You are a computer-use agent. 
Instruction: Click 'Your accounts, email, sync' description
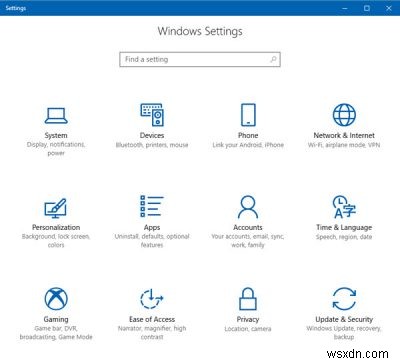point(248,241)
